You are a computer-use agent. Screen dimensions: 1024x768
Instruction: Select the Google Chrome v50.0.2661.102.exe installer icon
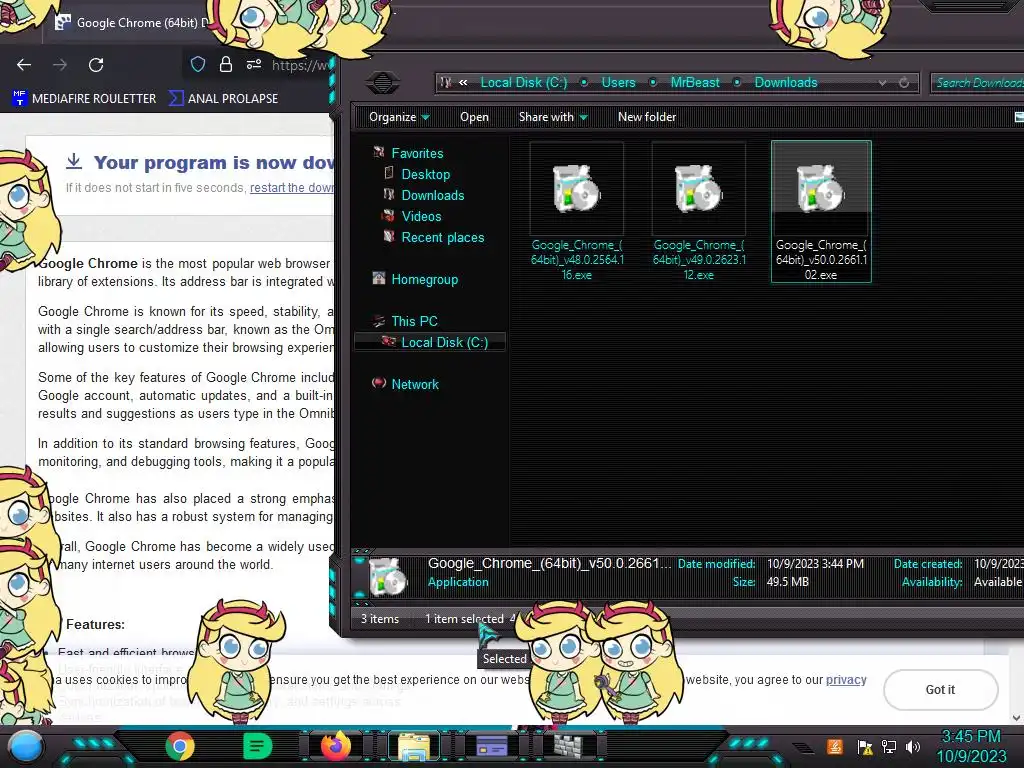[x=821, y=212]
